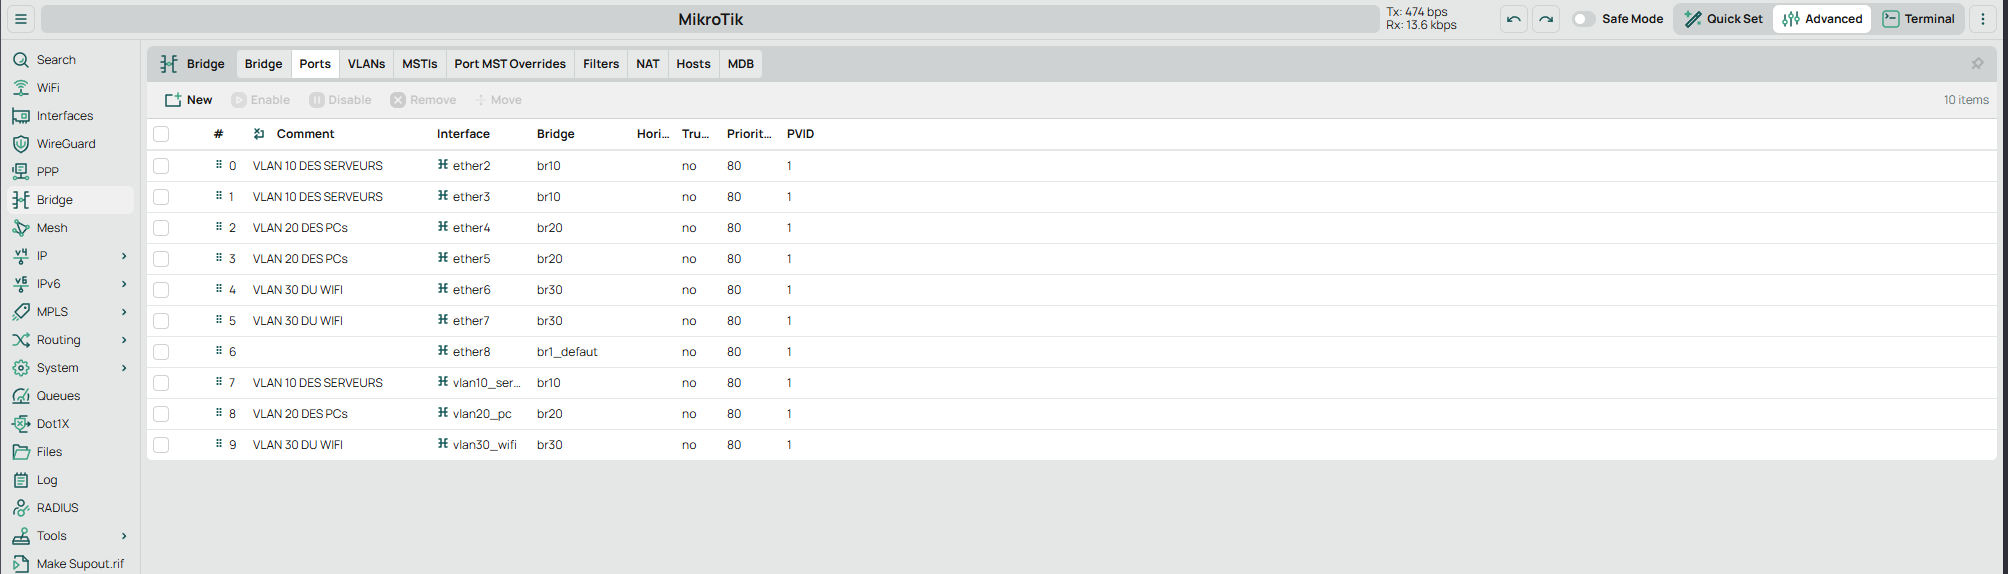Select the checkbox for ether8 row

click(x=161, y=352)
